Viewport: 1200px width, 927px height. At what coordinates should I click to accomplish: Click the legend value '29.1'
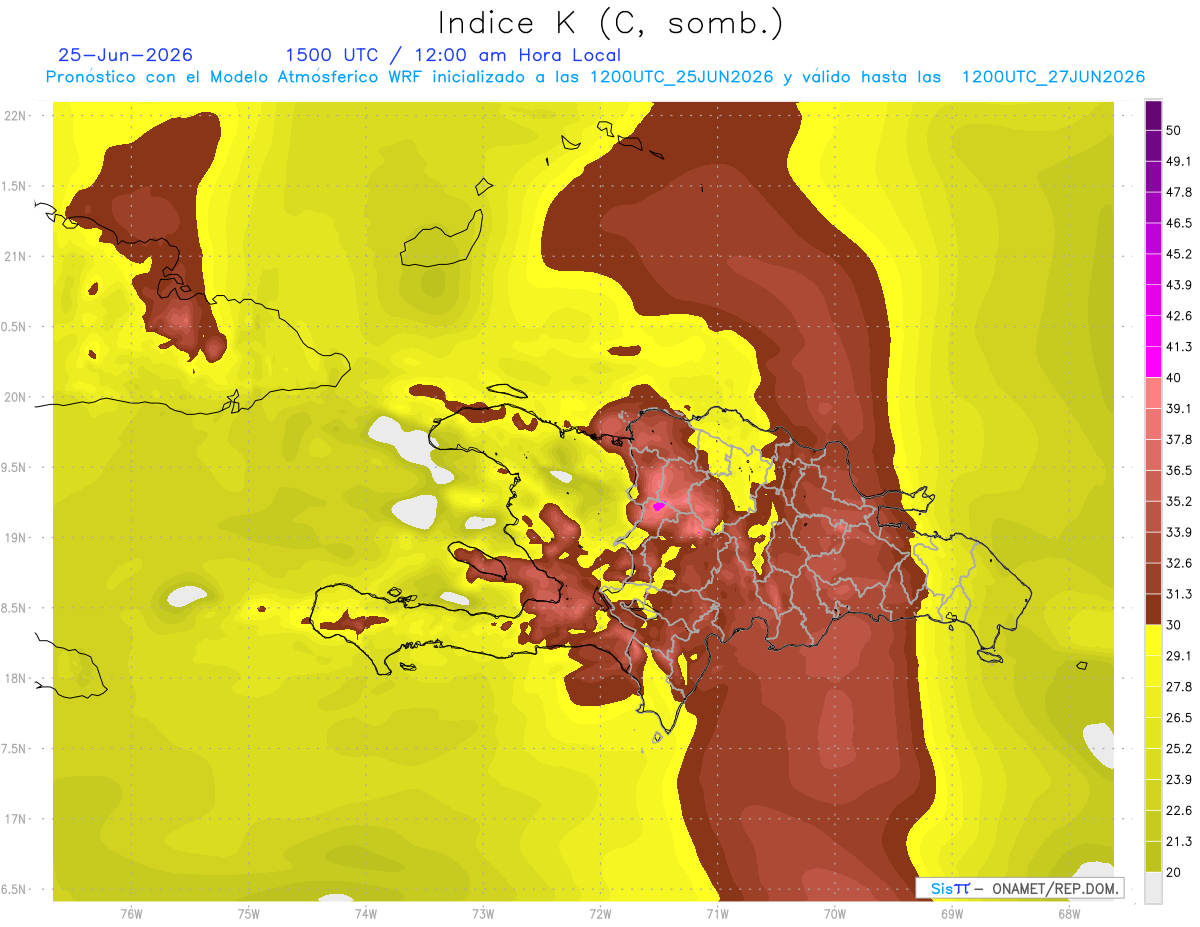coord(1178,656)
